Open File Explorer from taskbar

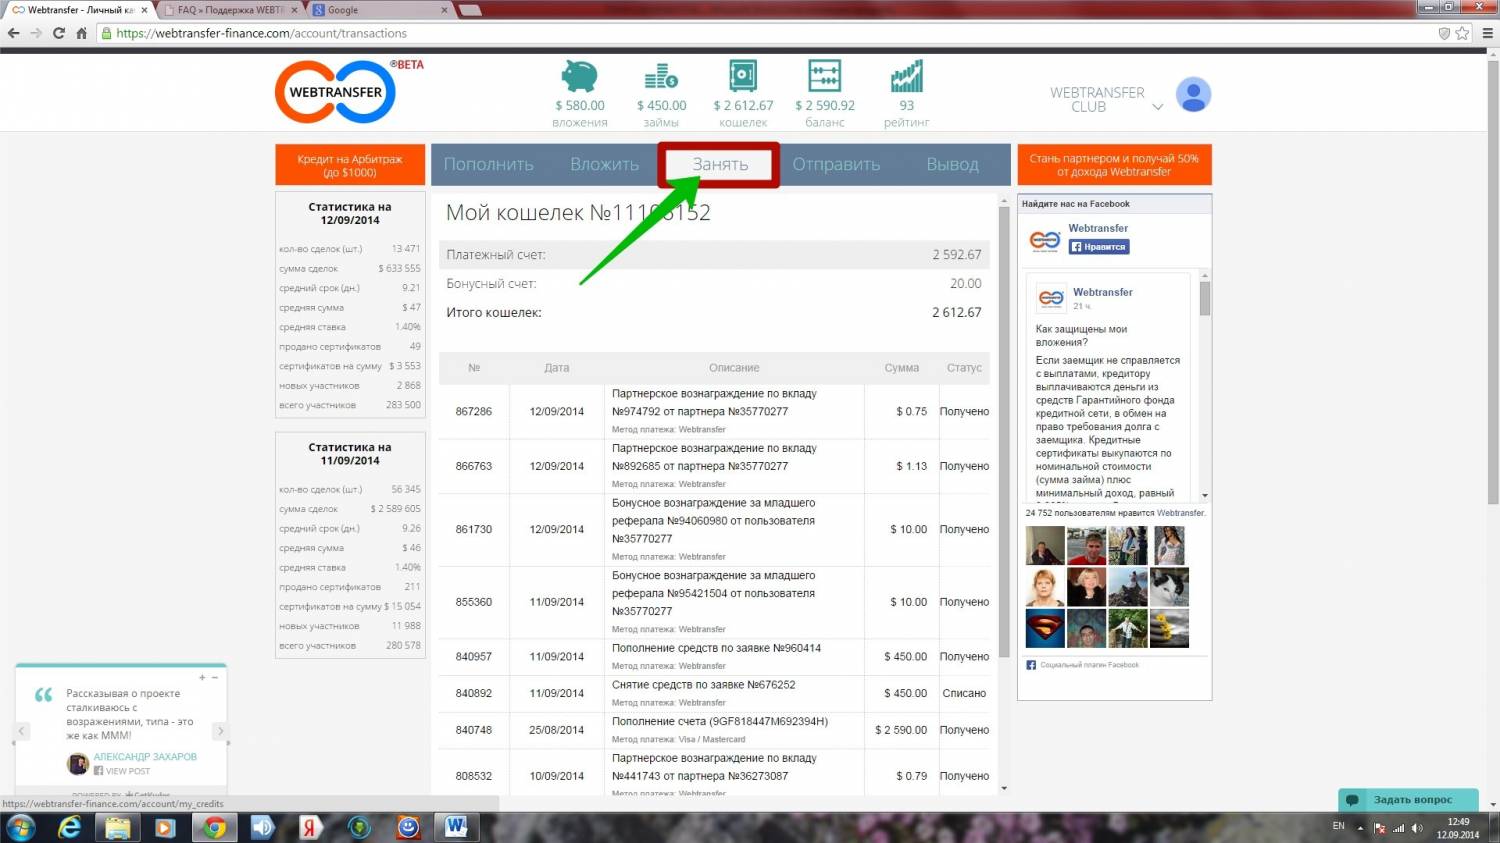coord(117,828)
